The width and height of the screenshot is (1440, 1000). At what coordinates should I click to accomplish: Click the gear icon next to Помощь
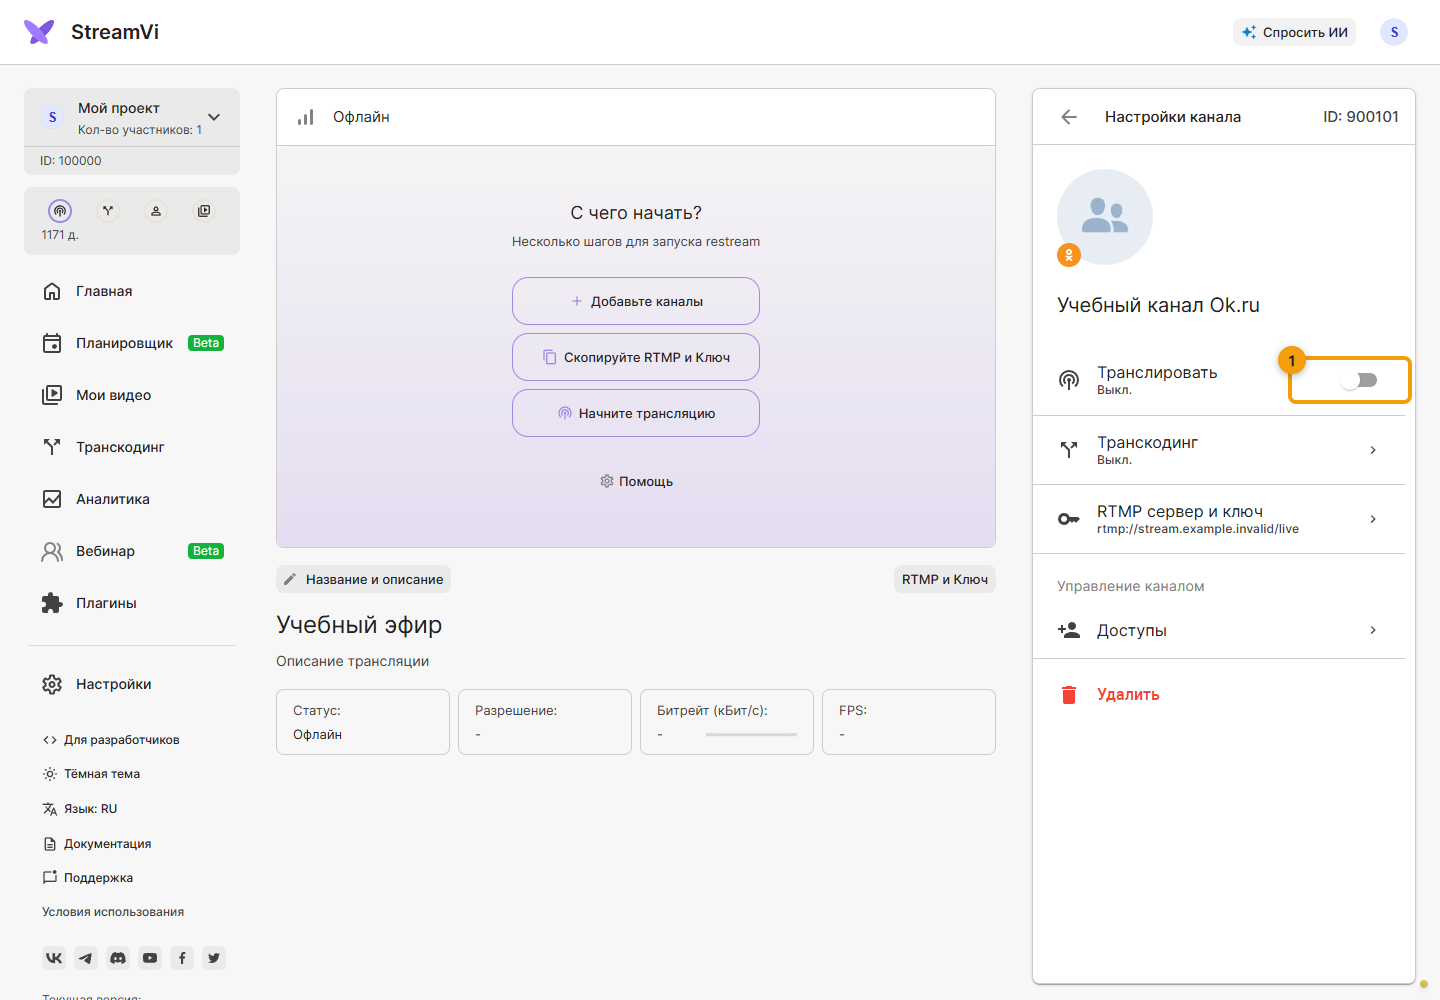coord(607,481)
